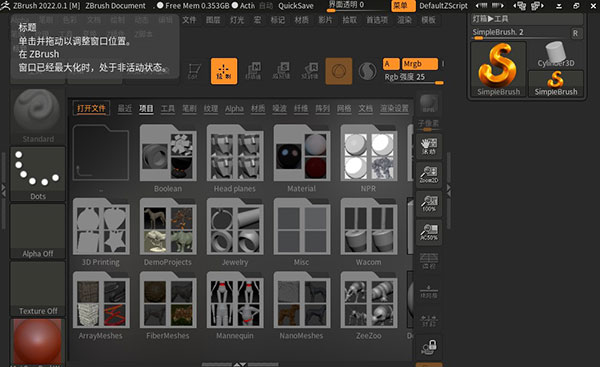
Task: Expand the right tray divider arrows
Action: point(448,190)
